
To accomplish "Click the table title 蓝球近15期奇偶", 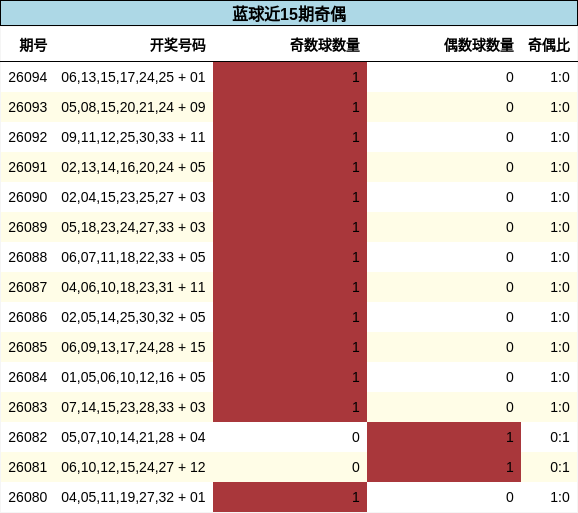I will coord(289,14).
